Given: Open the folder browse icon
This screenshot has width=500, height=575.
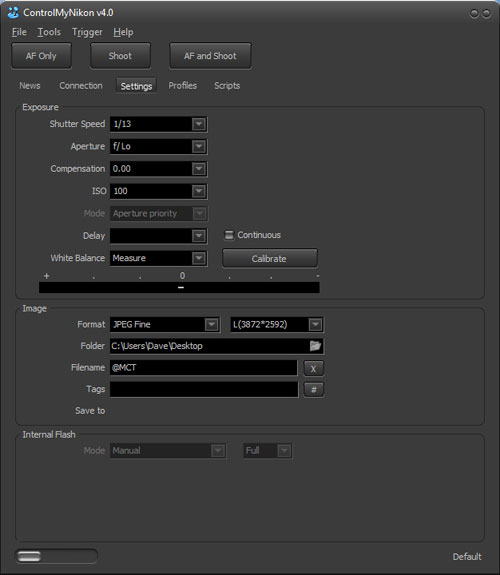Looking at the screenshot, I should coord(315,346).
